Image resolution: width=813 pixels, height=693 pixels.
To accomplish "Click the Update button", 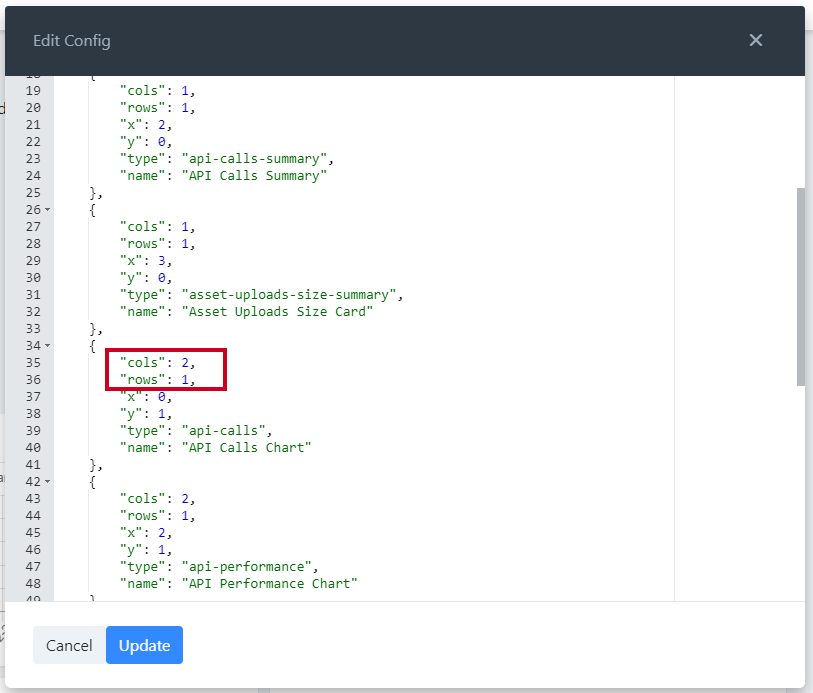I will pos(144,645).
